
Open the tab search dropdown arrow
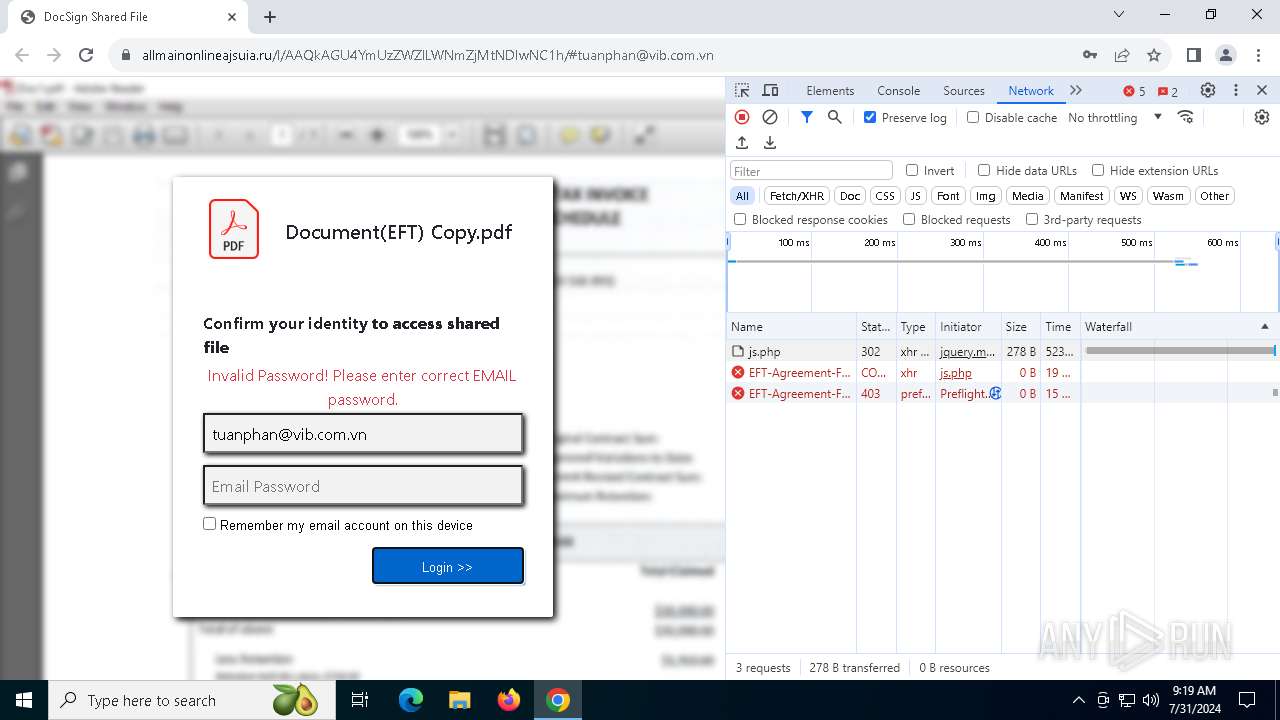coord(1119,15)
